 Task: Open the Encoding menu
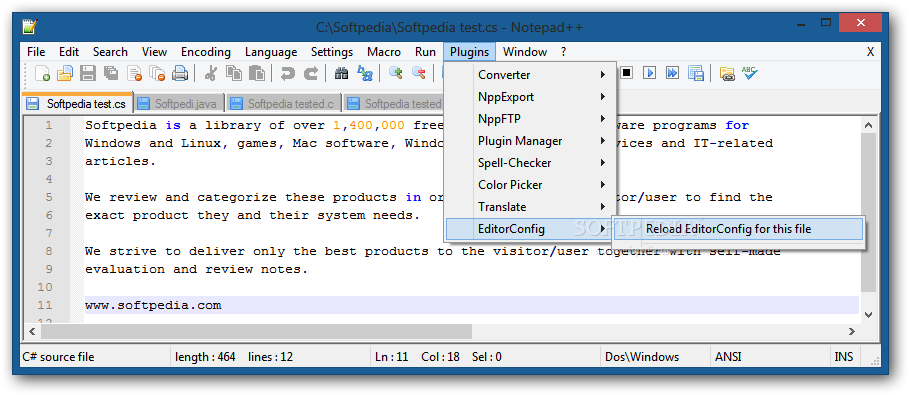(206, 52)
